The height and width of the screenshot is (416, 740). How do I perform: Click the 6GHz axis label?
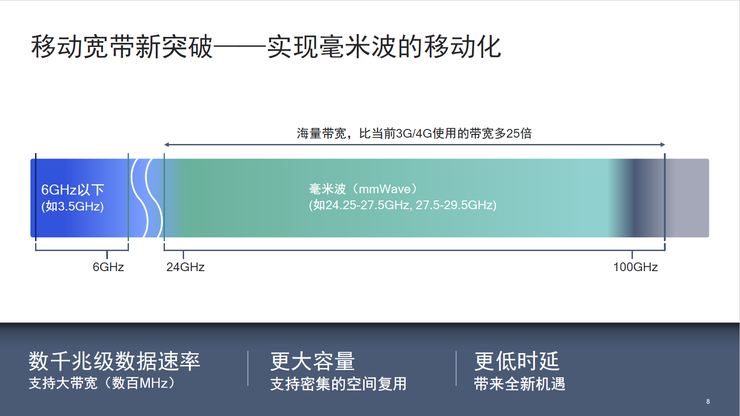pyautogui.click(x=108, y=267)
